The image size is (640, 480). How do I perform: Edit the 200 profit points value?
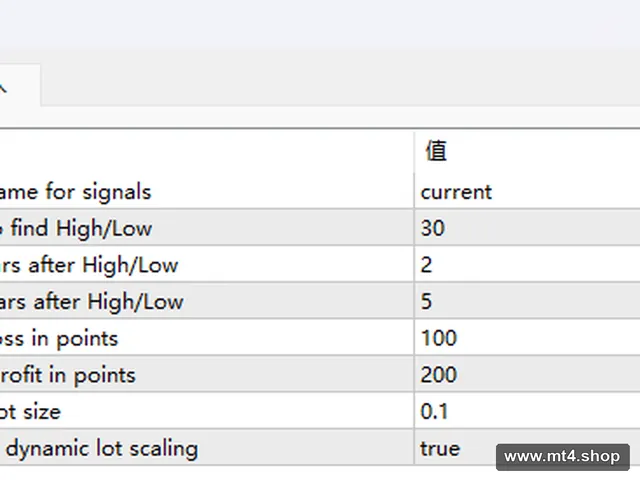click(527, 375)
